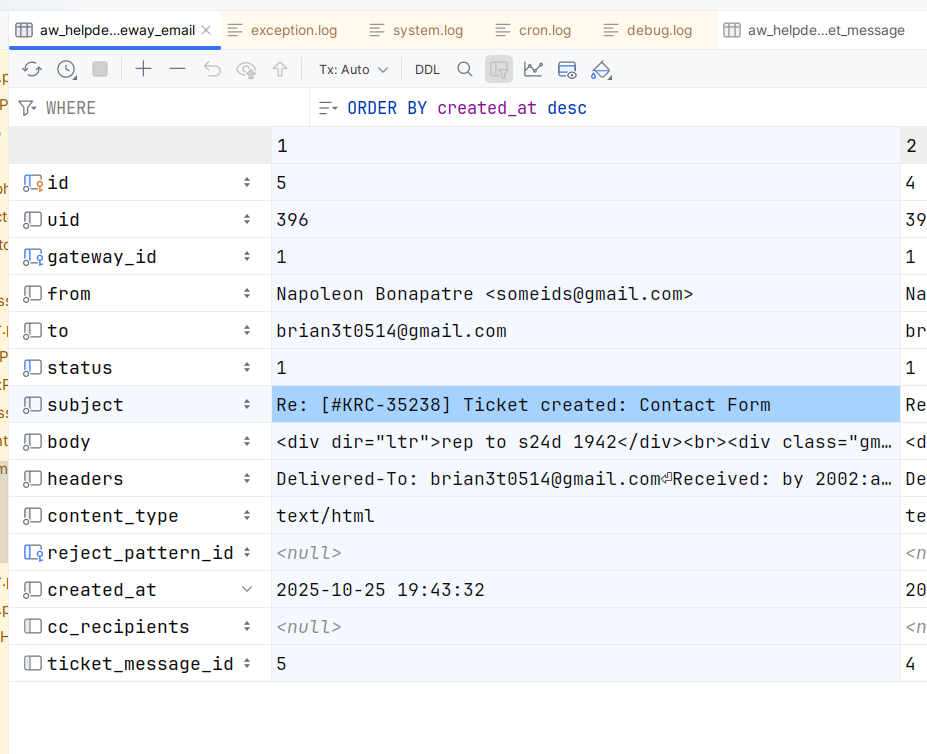
Task: Open sort options for the subject field
Action: click(247, 405)
